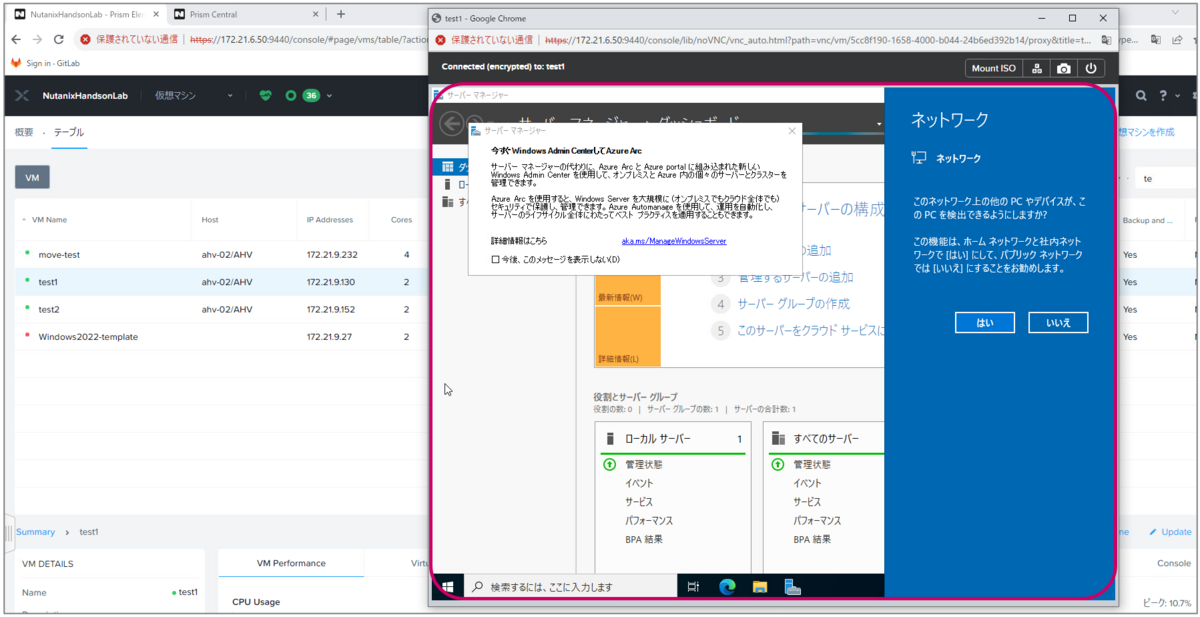Viewport: 1200px width, 617px height.
Task: Expand dropdown arrow next to 36 badge
Action: coord(329,96)
